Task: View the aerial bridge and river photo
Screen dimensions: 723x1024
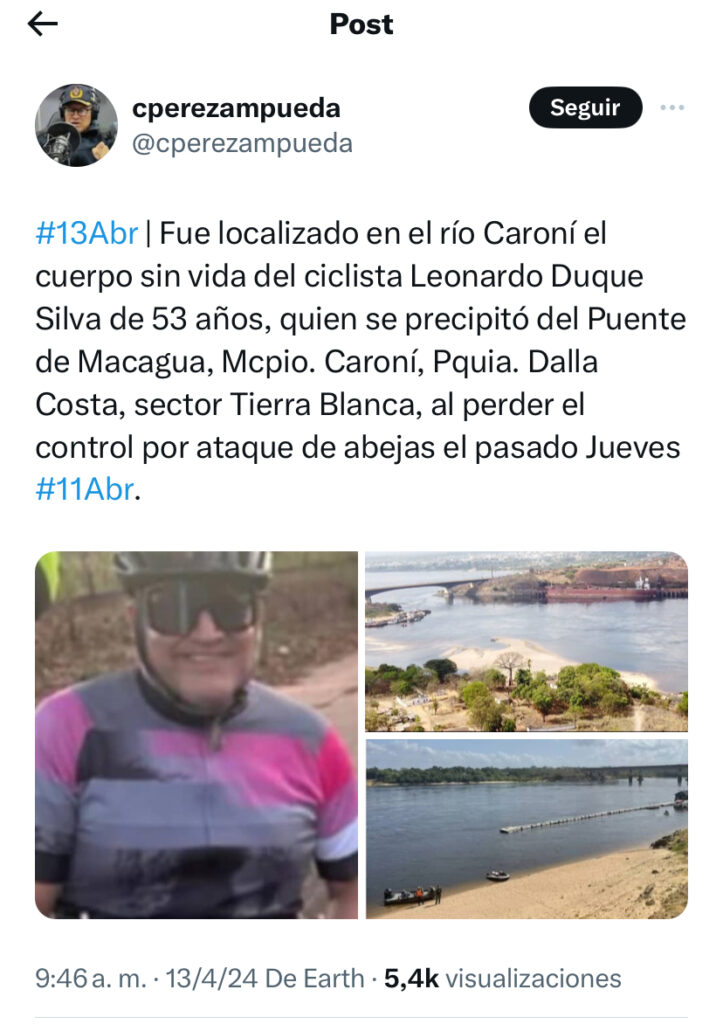Action: coord(526,641)
